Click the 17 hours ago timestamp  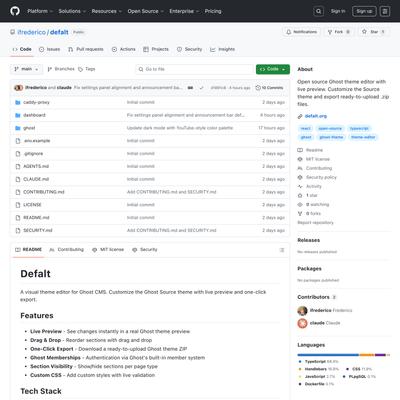(x=271, y=128)
